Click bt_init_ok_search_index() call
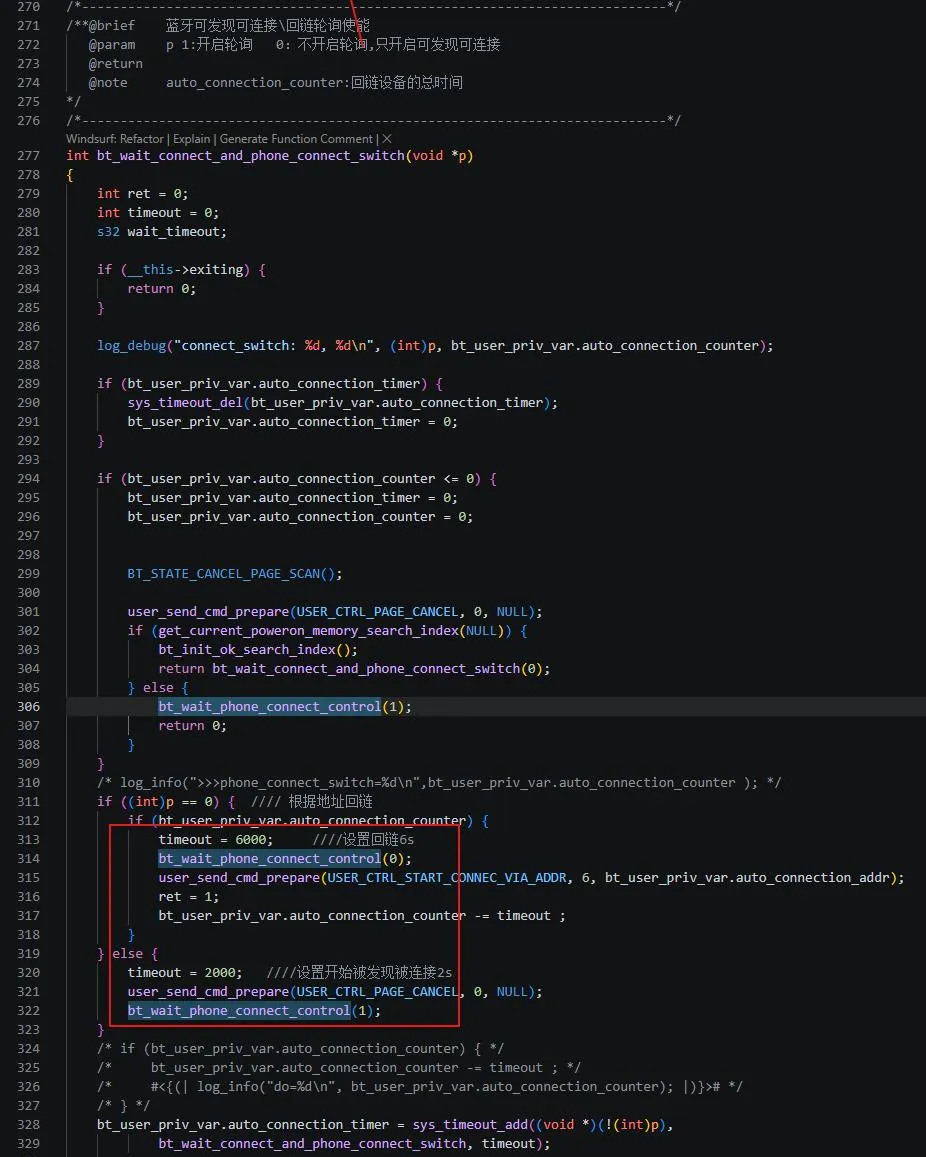 (x=258, y=650)
